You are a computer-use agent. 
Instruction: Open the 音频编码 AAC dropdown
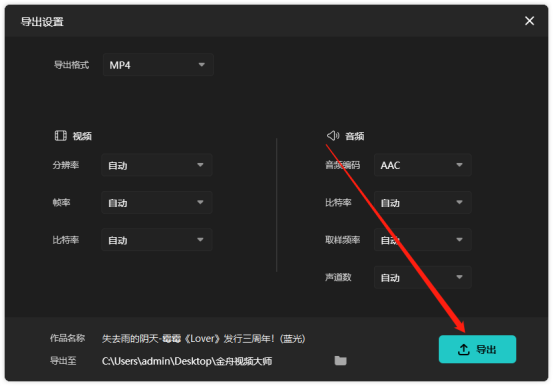(423, 165)
